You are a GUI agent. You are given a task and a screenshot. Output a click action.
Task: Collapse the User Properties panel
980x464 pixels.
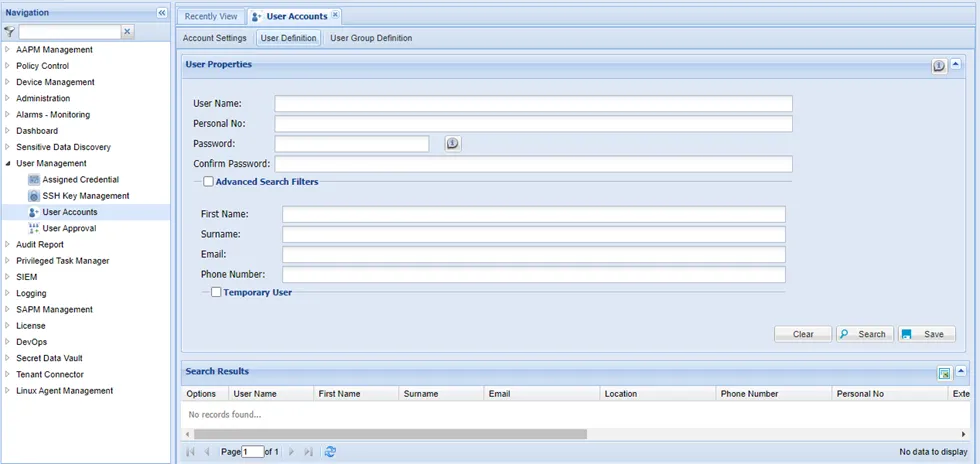click(956, 64)
